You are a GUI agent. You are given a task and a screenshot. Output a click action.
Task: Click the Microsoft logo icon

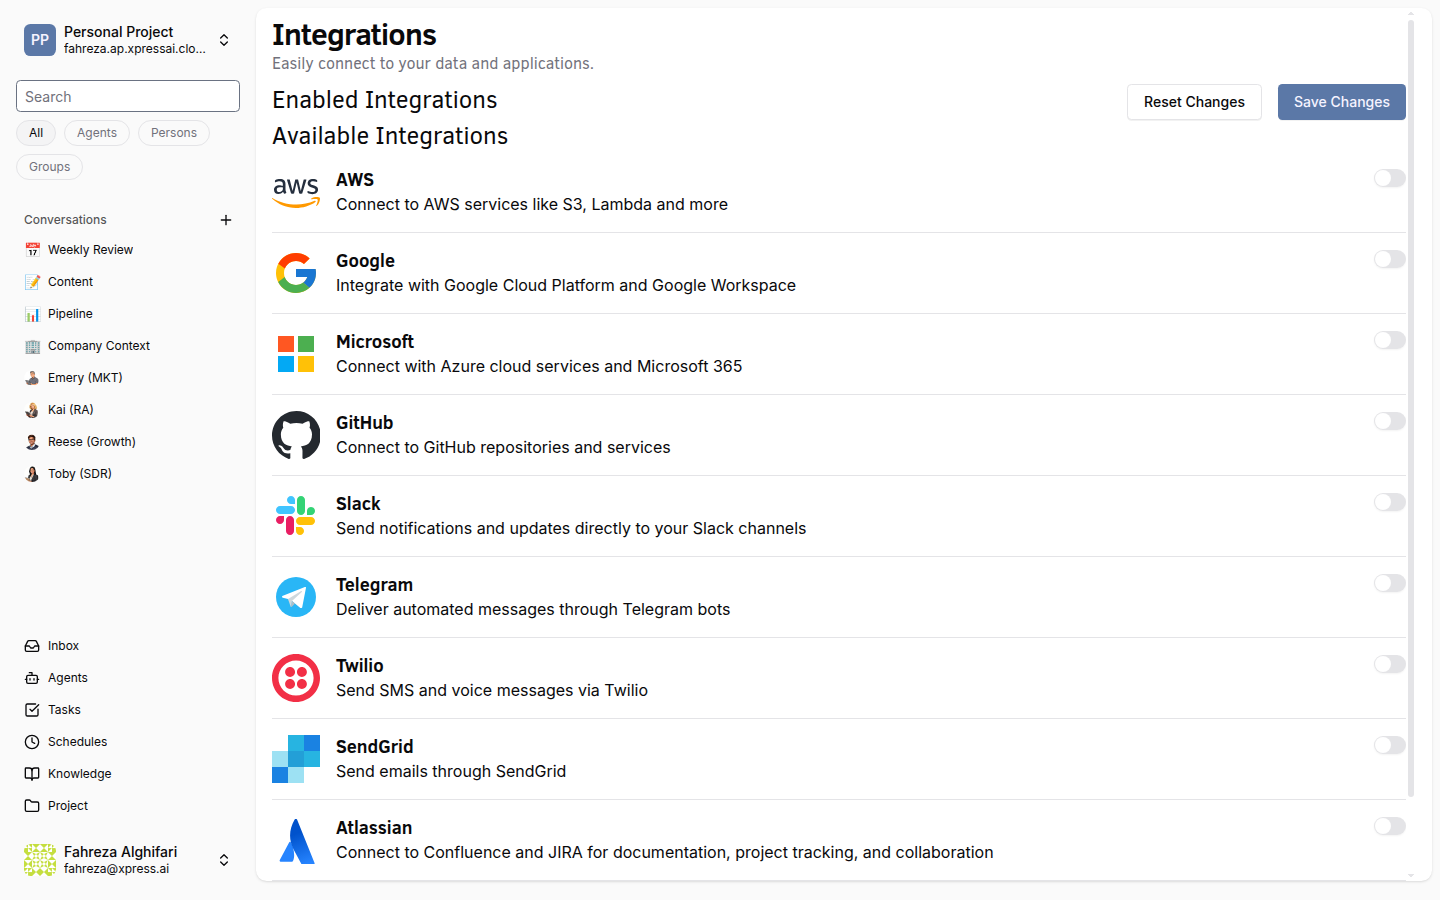296,354
